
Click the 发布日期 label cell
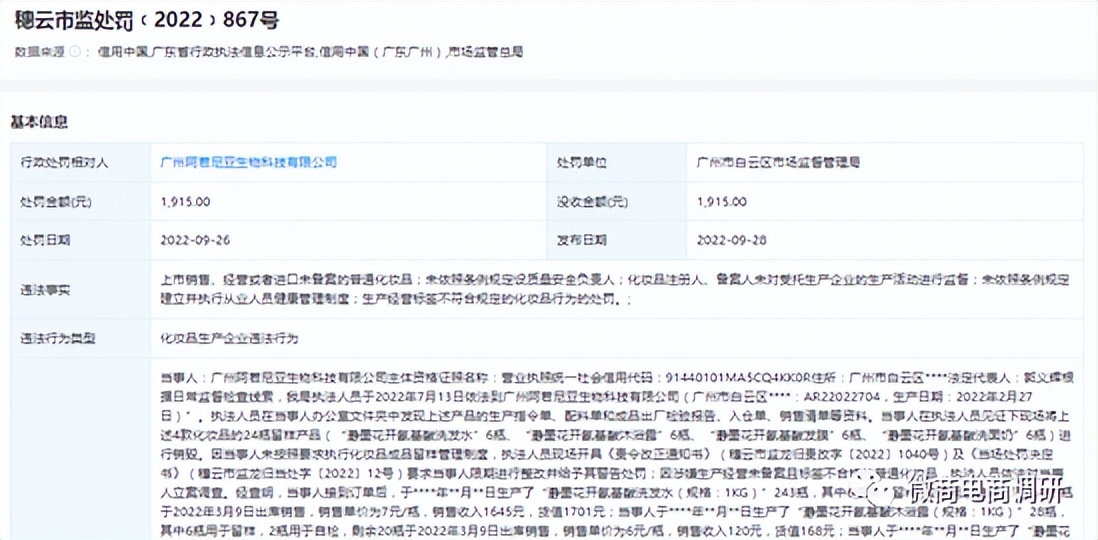(x=617, y=240)
